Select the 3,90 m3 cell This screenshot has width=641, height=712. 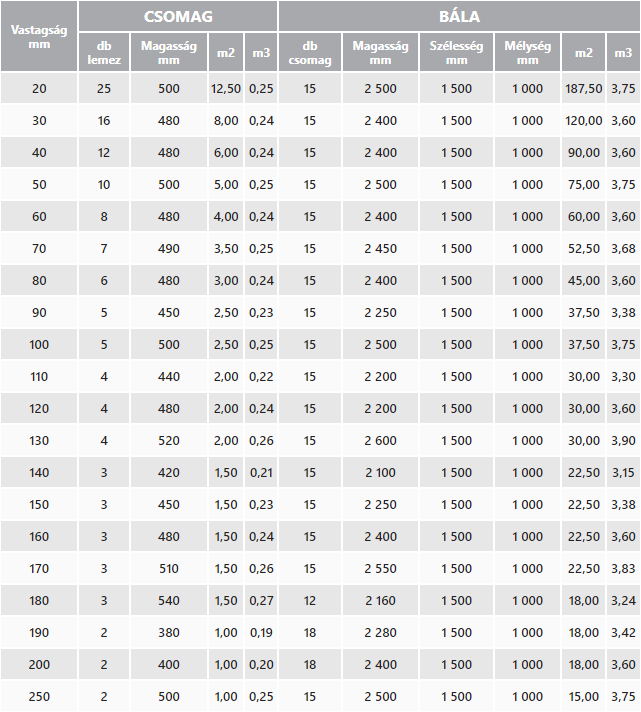tap(623, 441)
